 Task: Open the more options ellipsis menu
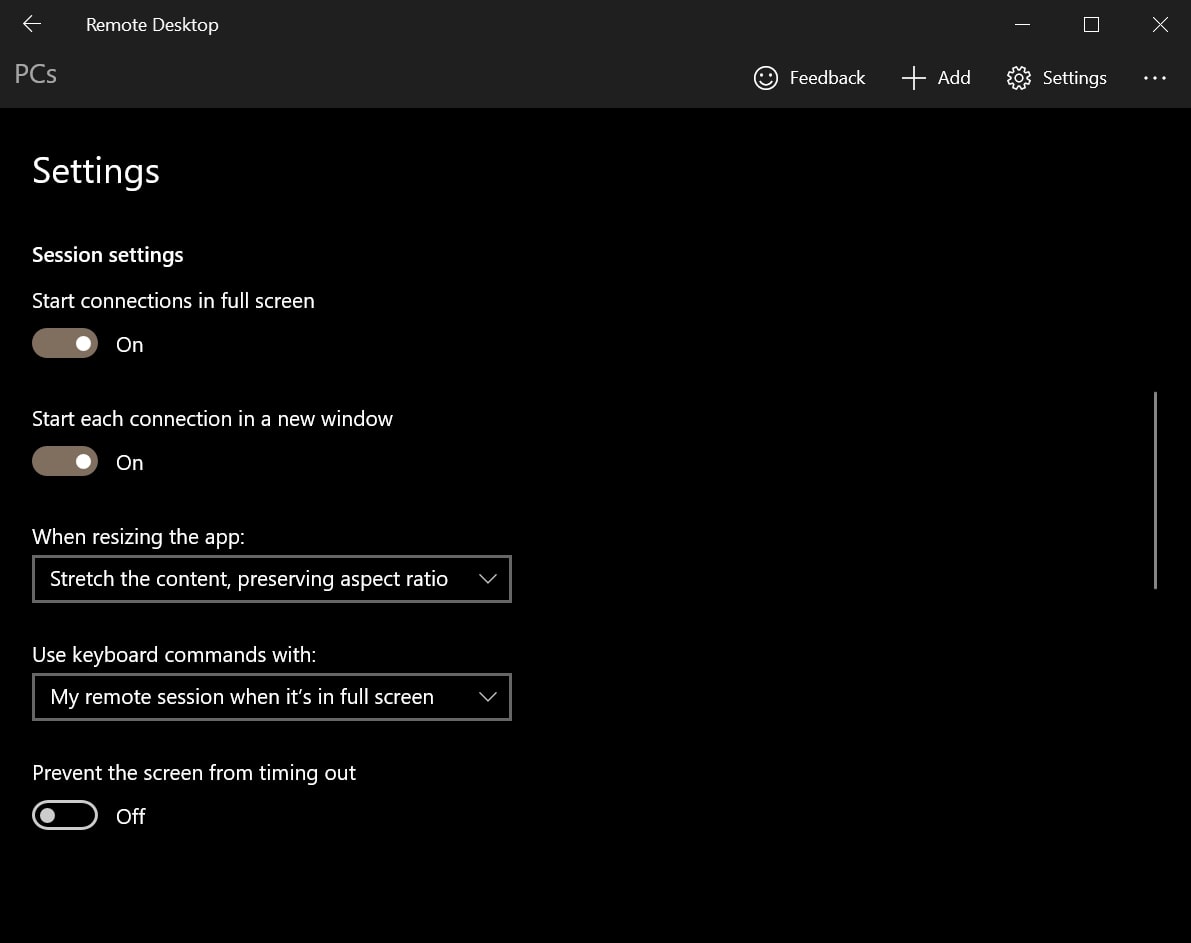point(1155,78)
